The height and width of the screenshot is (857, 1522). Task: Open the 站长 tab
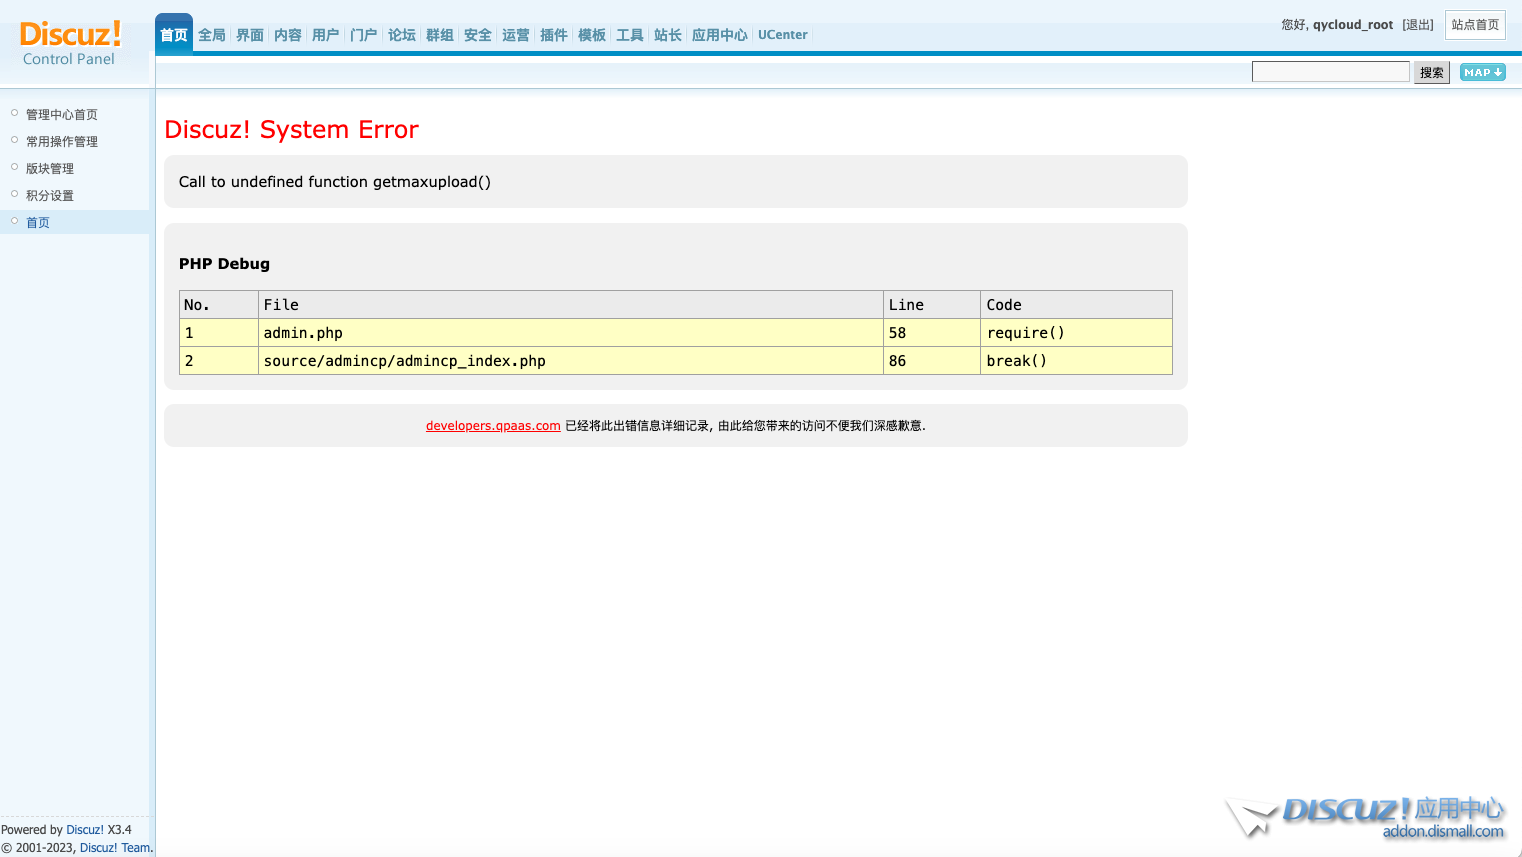point(668,35)
